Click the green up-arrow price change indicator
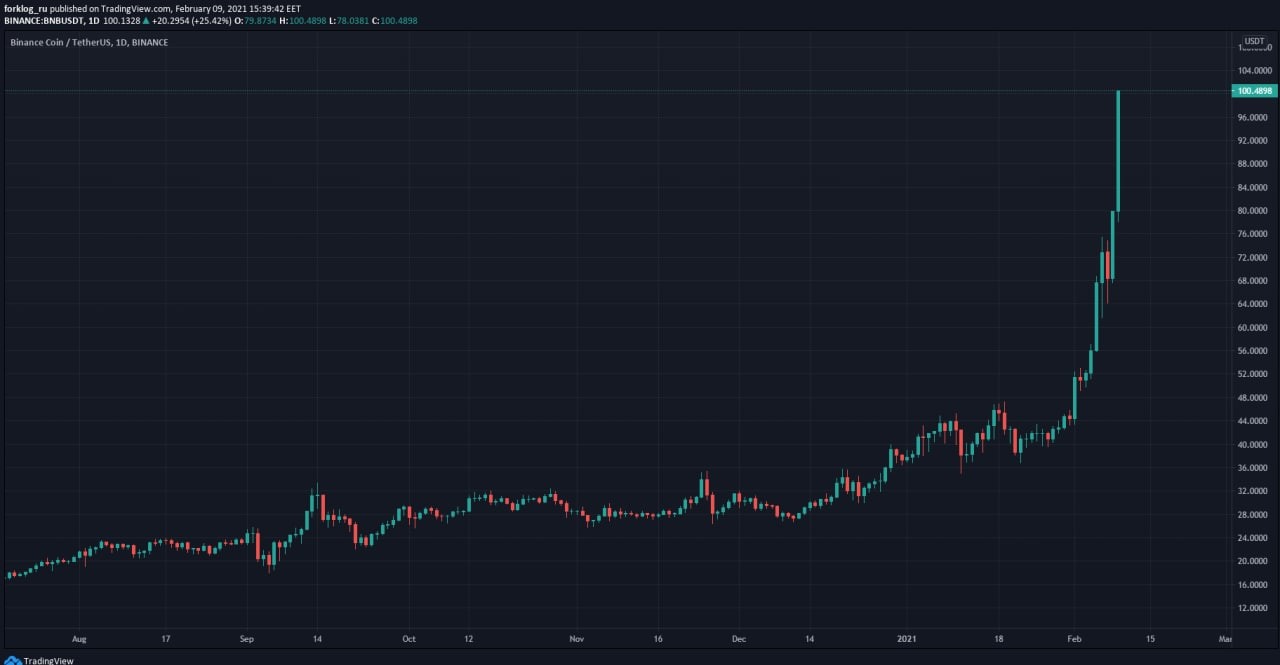1280x665 pixels. [146, 19]
